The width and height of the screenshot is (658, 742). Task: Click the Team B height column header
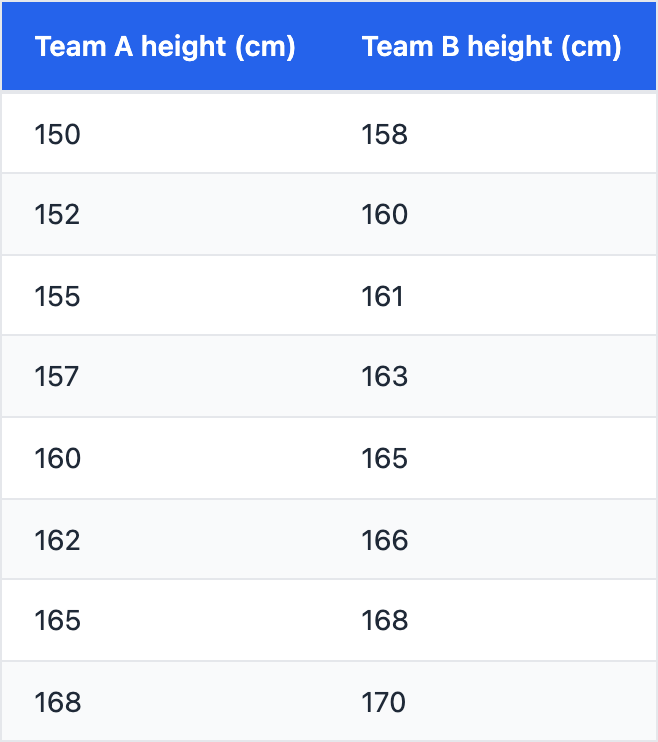point(491,47)
